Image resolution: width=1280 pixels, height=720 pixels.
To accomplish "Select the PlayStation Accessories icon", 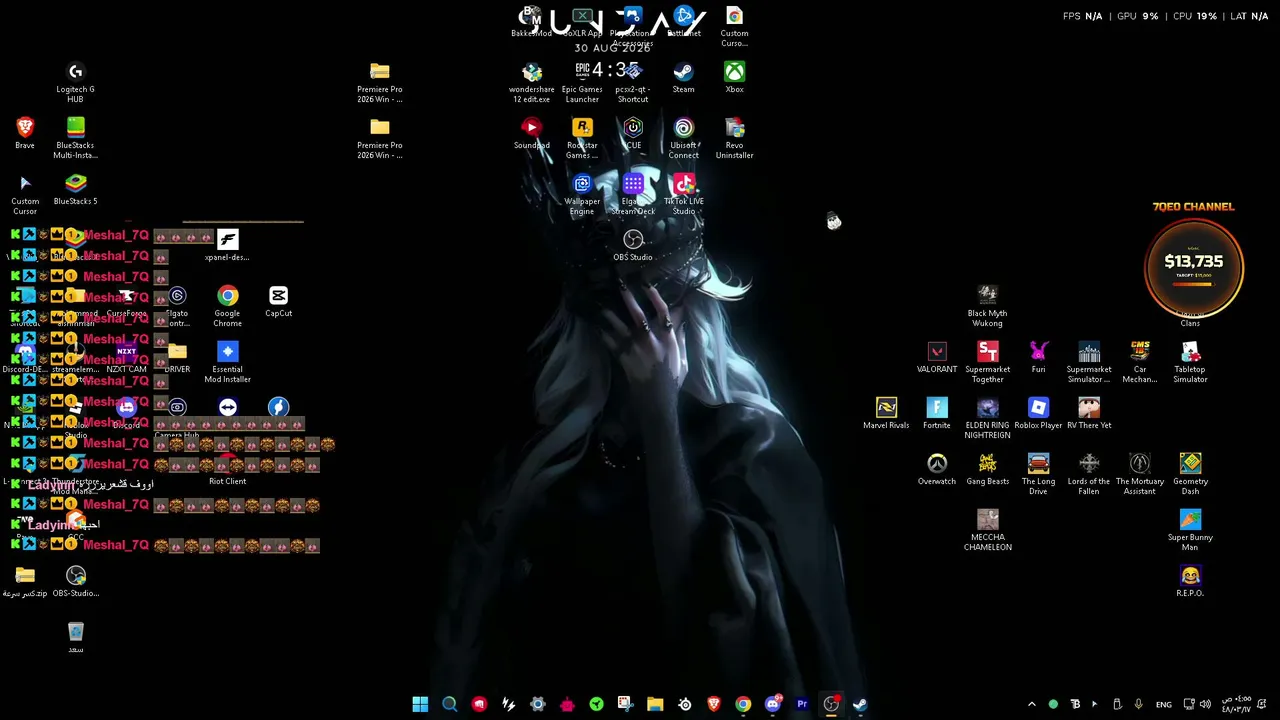I will tap(633, 27).
